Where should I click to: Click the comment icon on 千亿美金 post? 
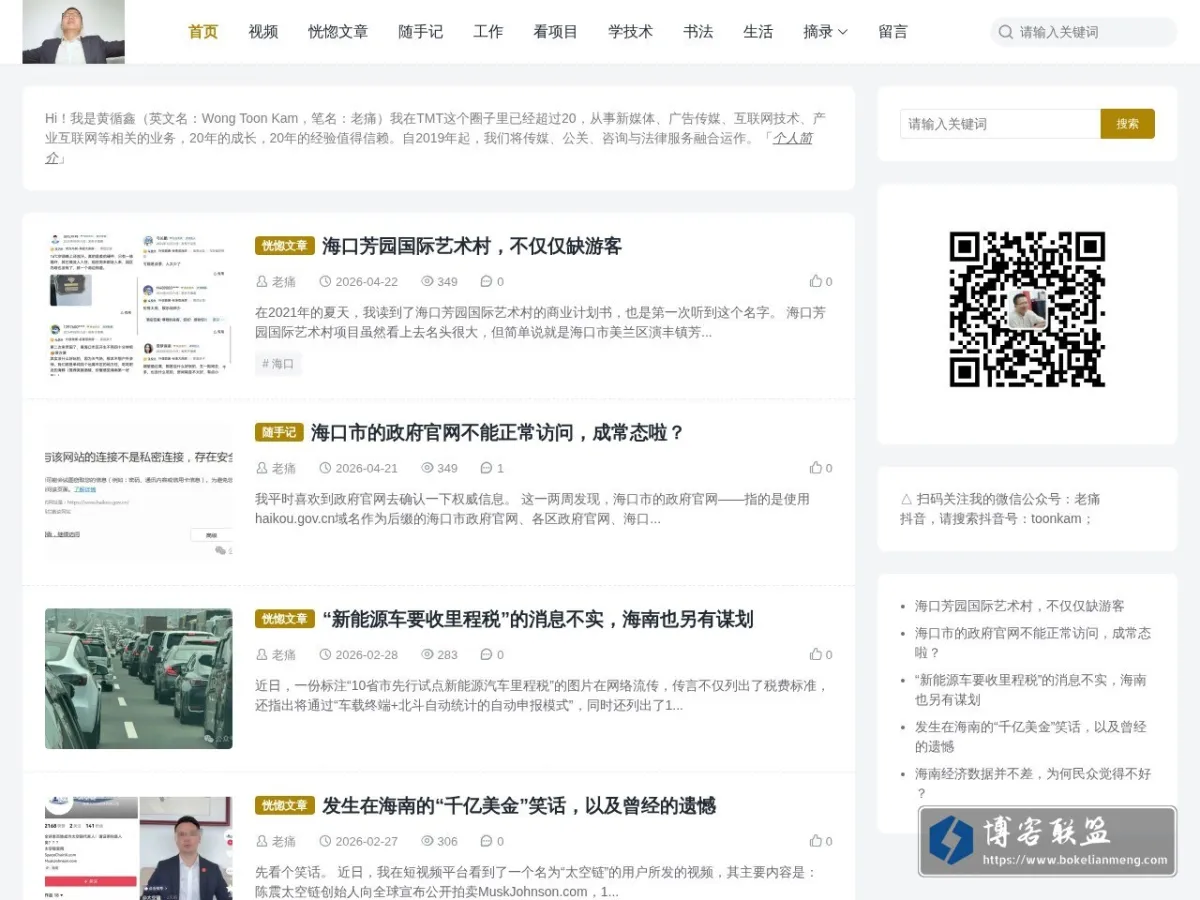point(486,841)
